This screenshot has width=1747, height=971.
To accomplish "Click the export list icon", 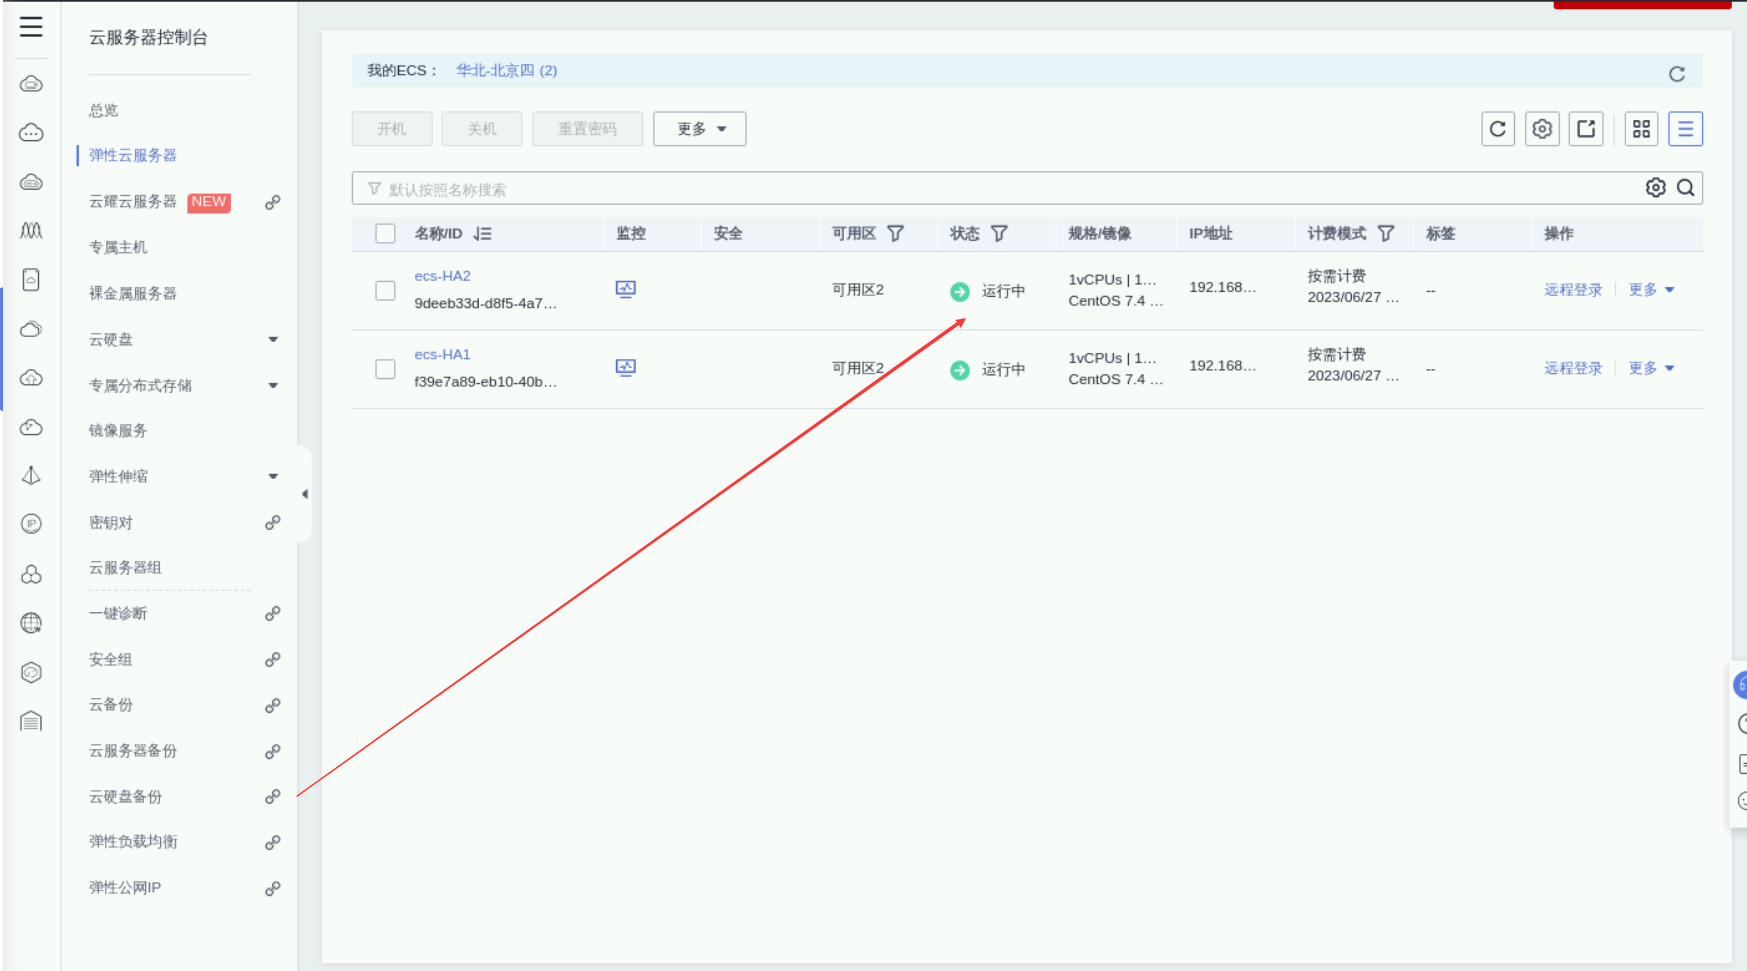I will [x=1586, y=129].
